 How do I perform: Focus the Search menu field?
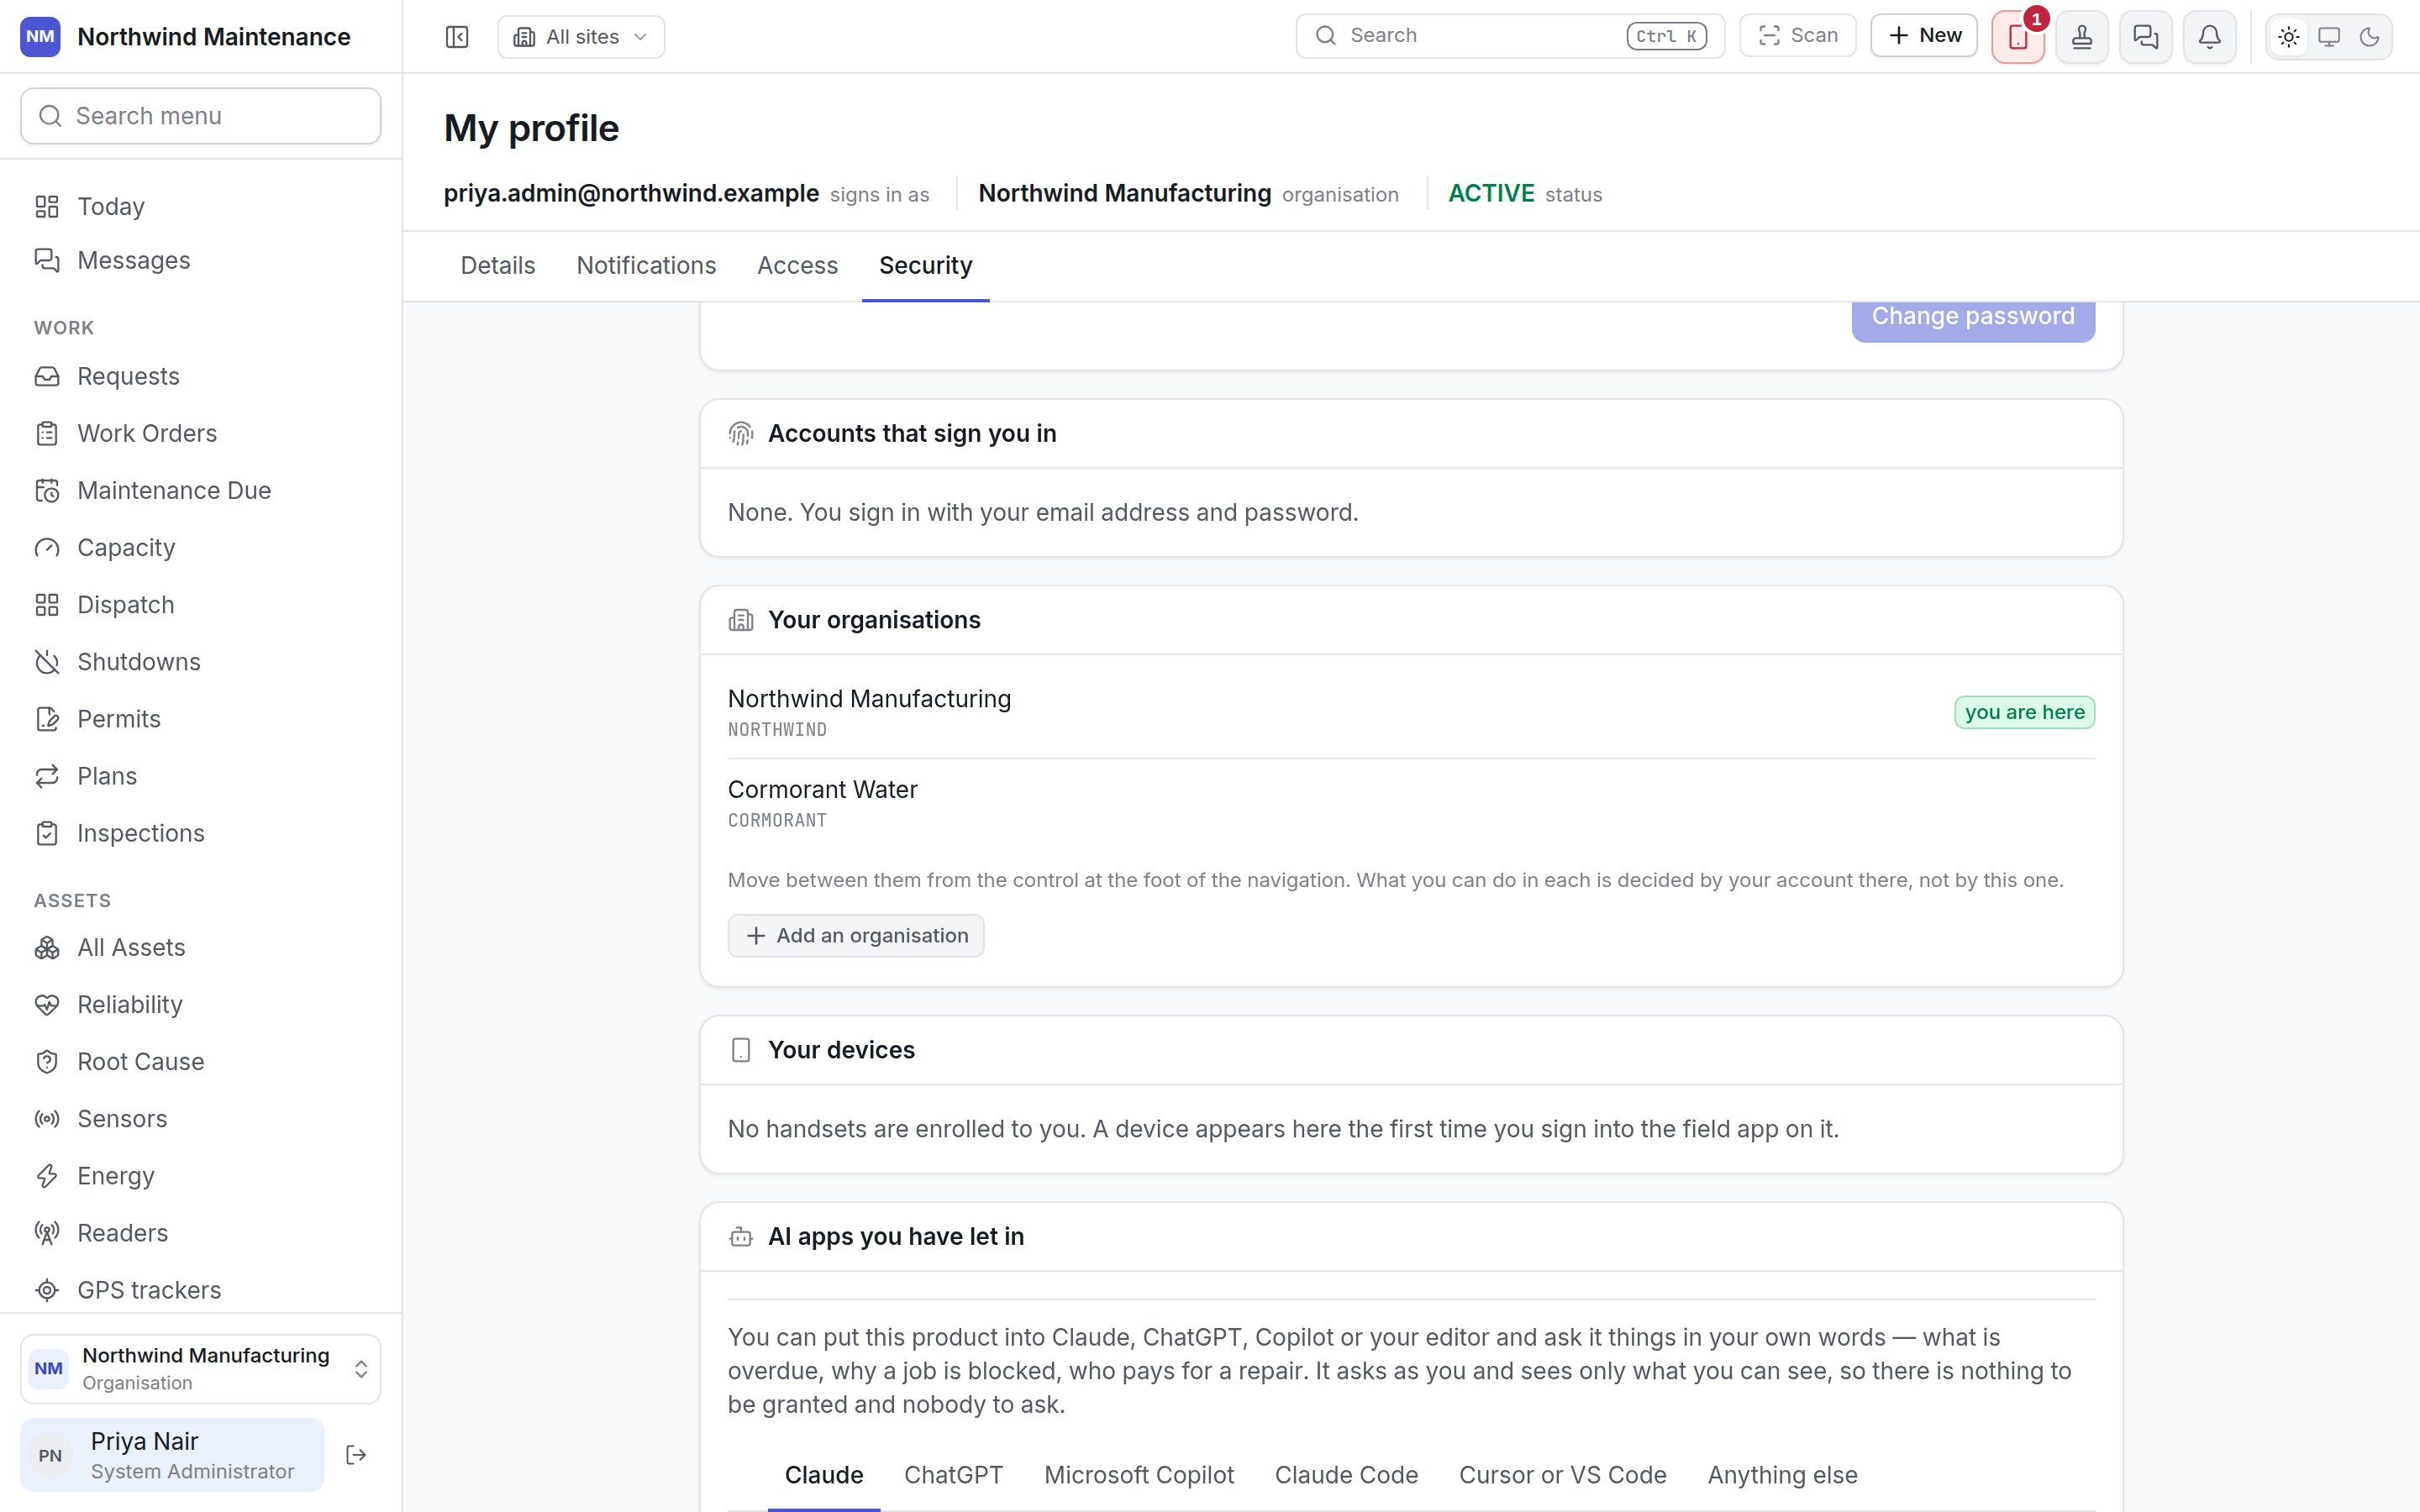pyautogui.click(x=201, y=116)
